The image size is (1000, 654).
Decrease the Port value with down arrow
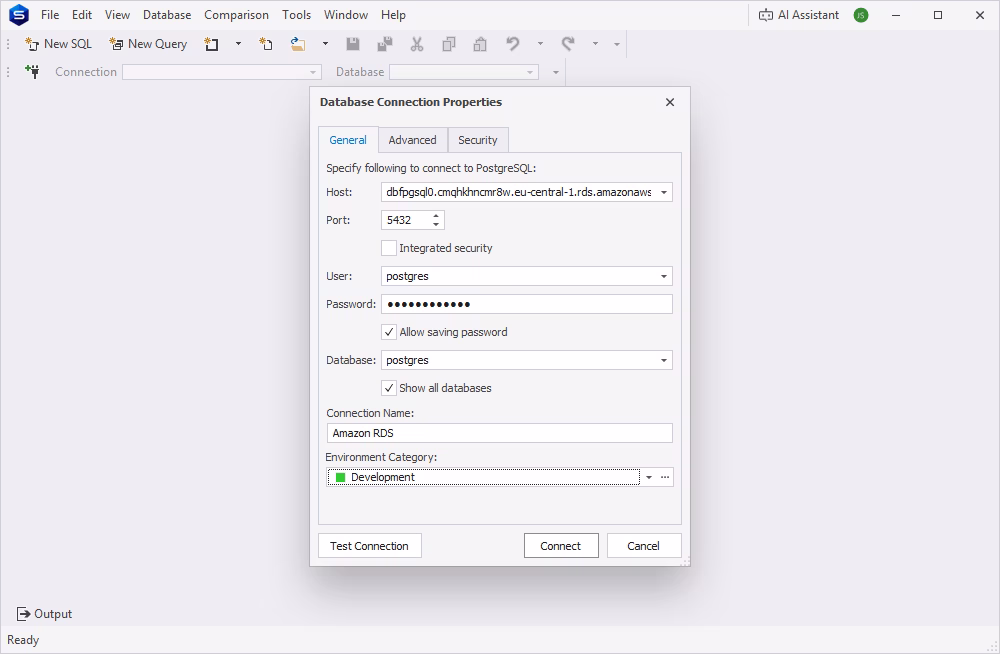(436, 225)
